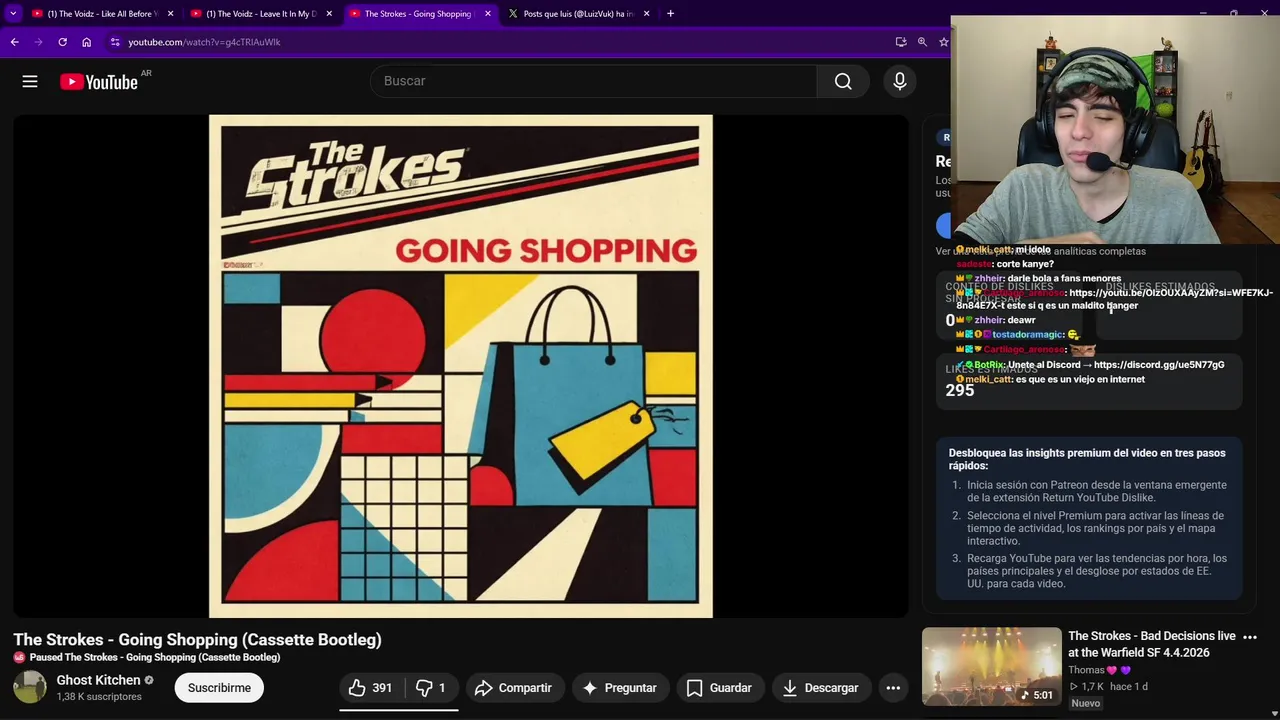
Task: Close the X Posts que luis tab
Action: [646, 14]
